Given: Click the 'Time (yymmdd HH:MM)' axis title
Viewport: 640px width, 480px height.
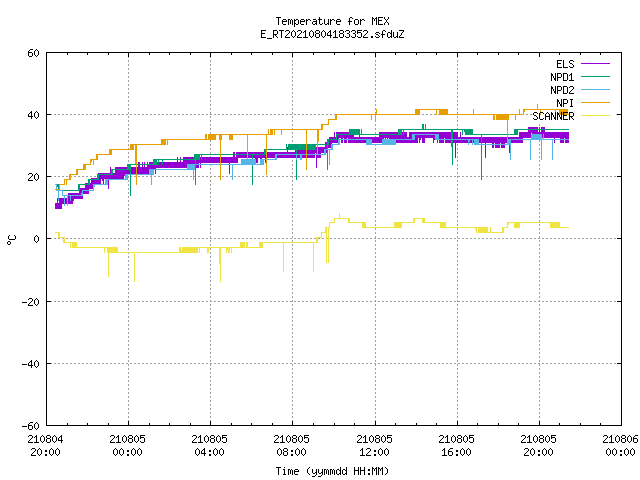Looking at the screenshot, I should 332,471.
